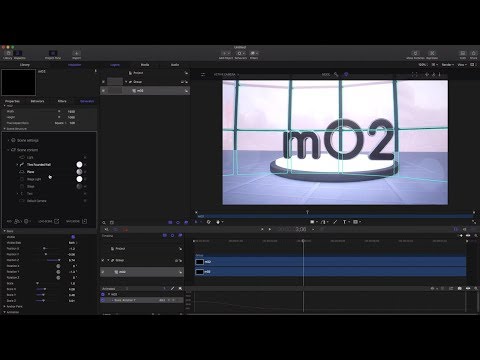Click the purple mode circle above the viewport
This screenshot has height=360, width=480.
(346, 74)
